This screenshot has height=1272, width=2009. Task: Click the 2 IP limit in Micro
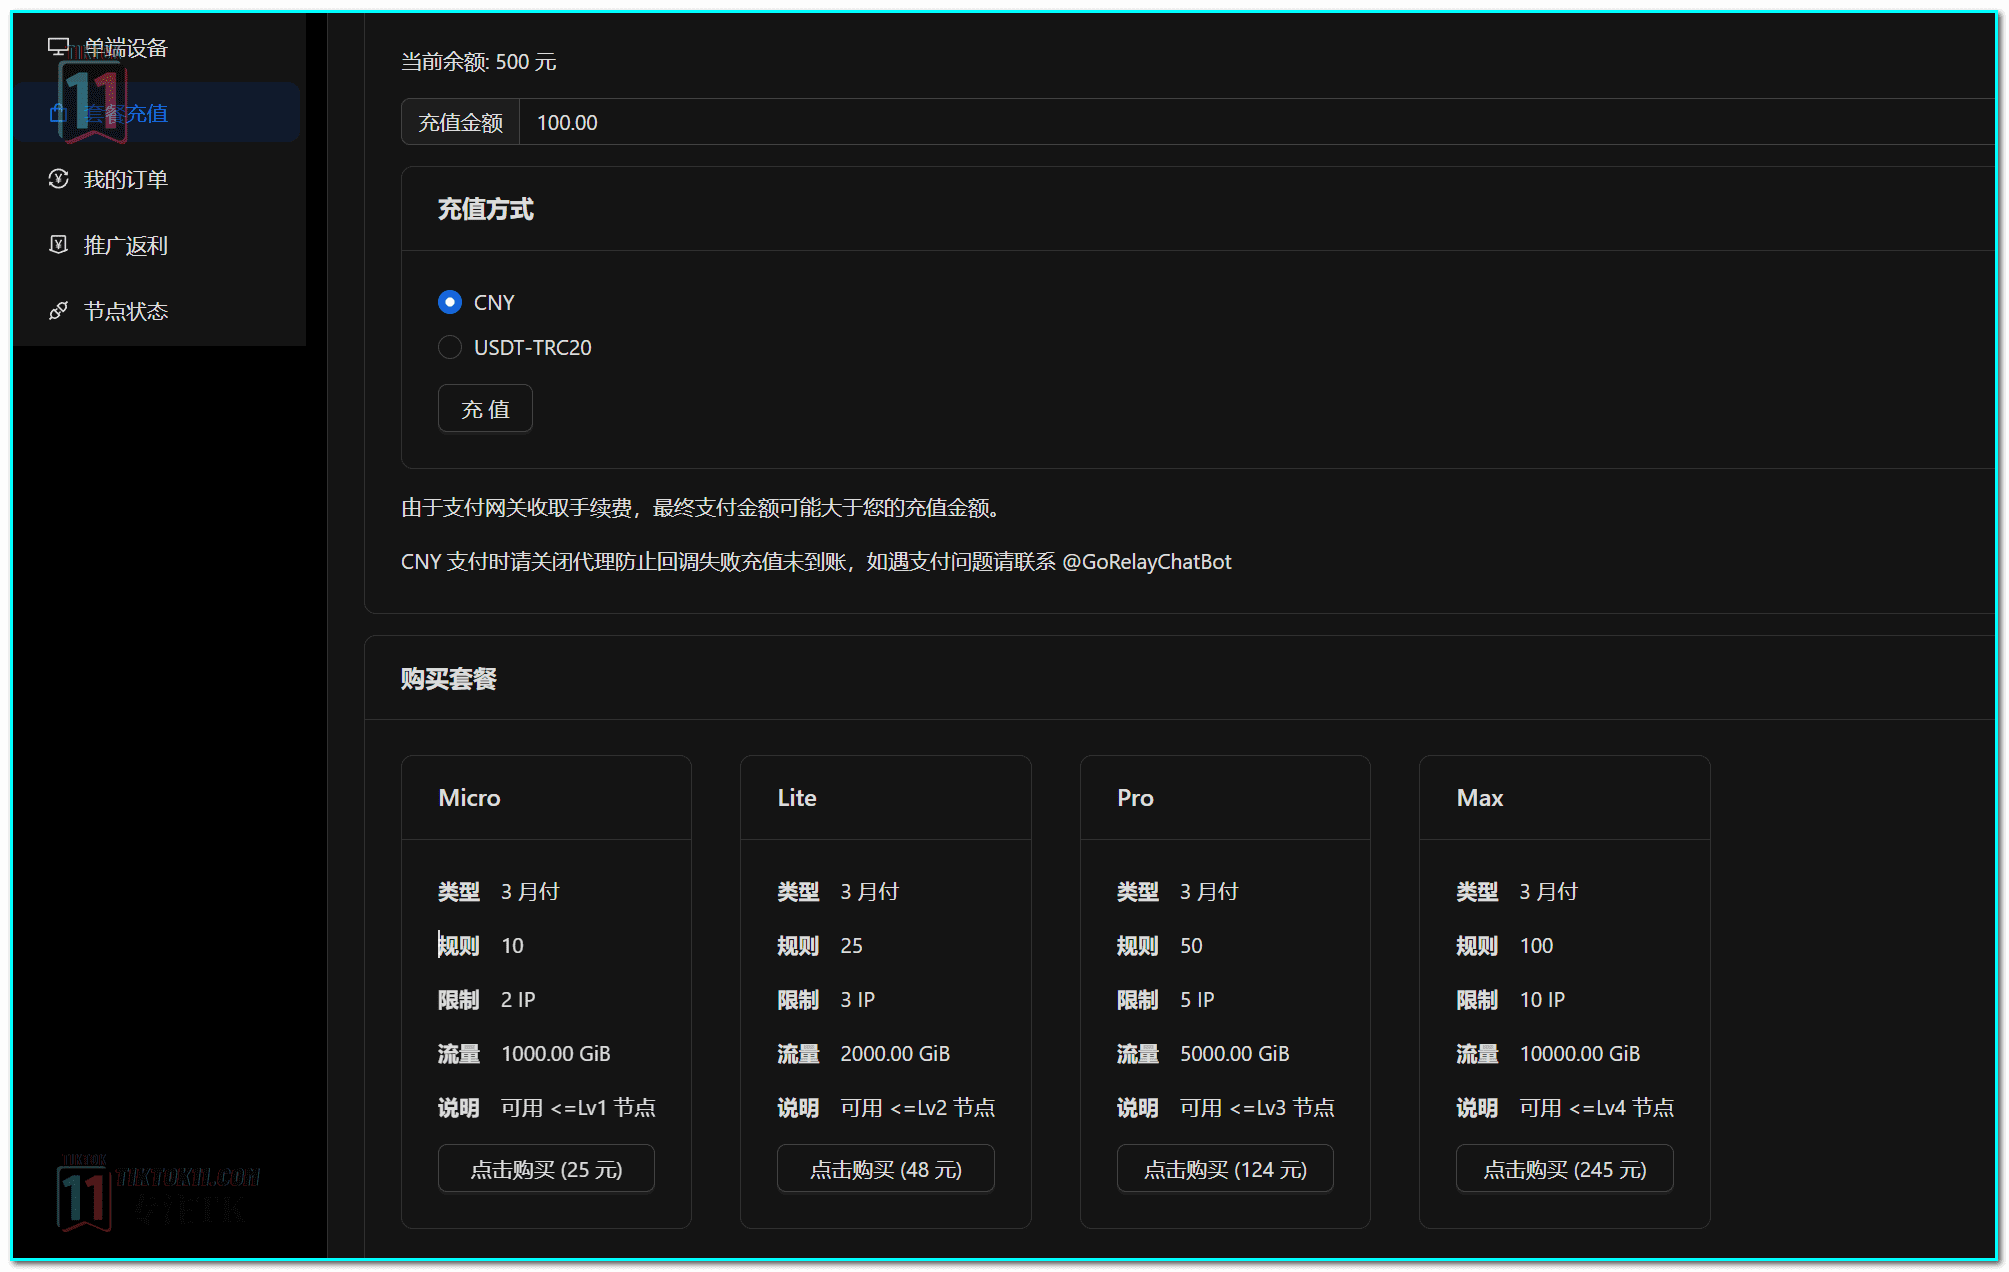(518, 1000)
